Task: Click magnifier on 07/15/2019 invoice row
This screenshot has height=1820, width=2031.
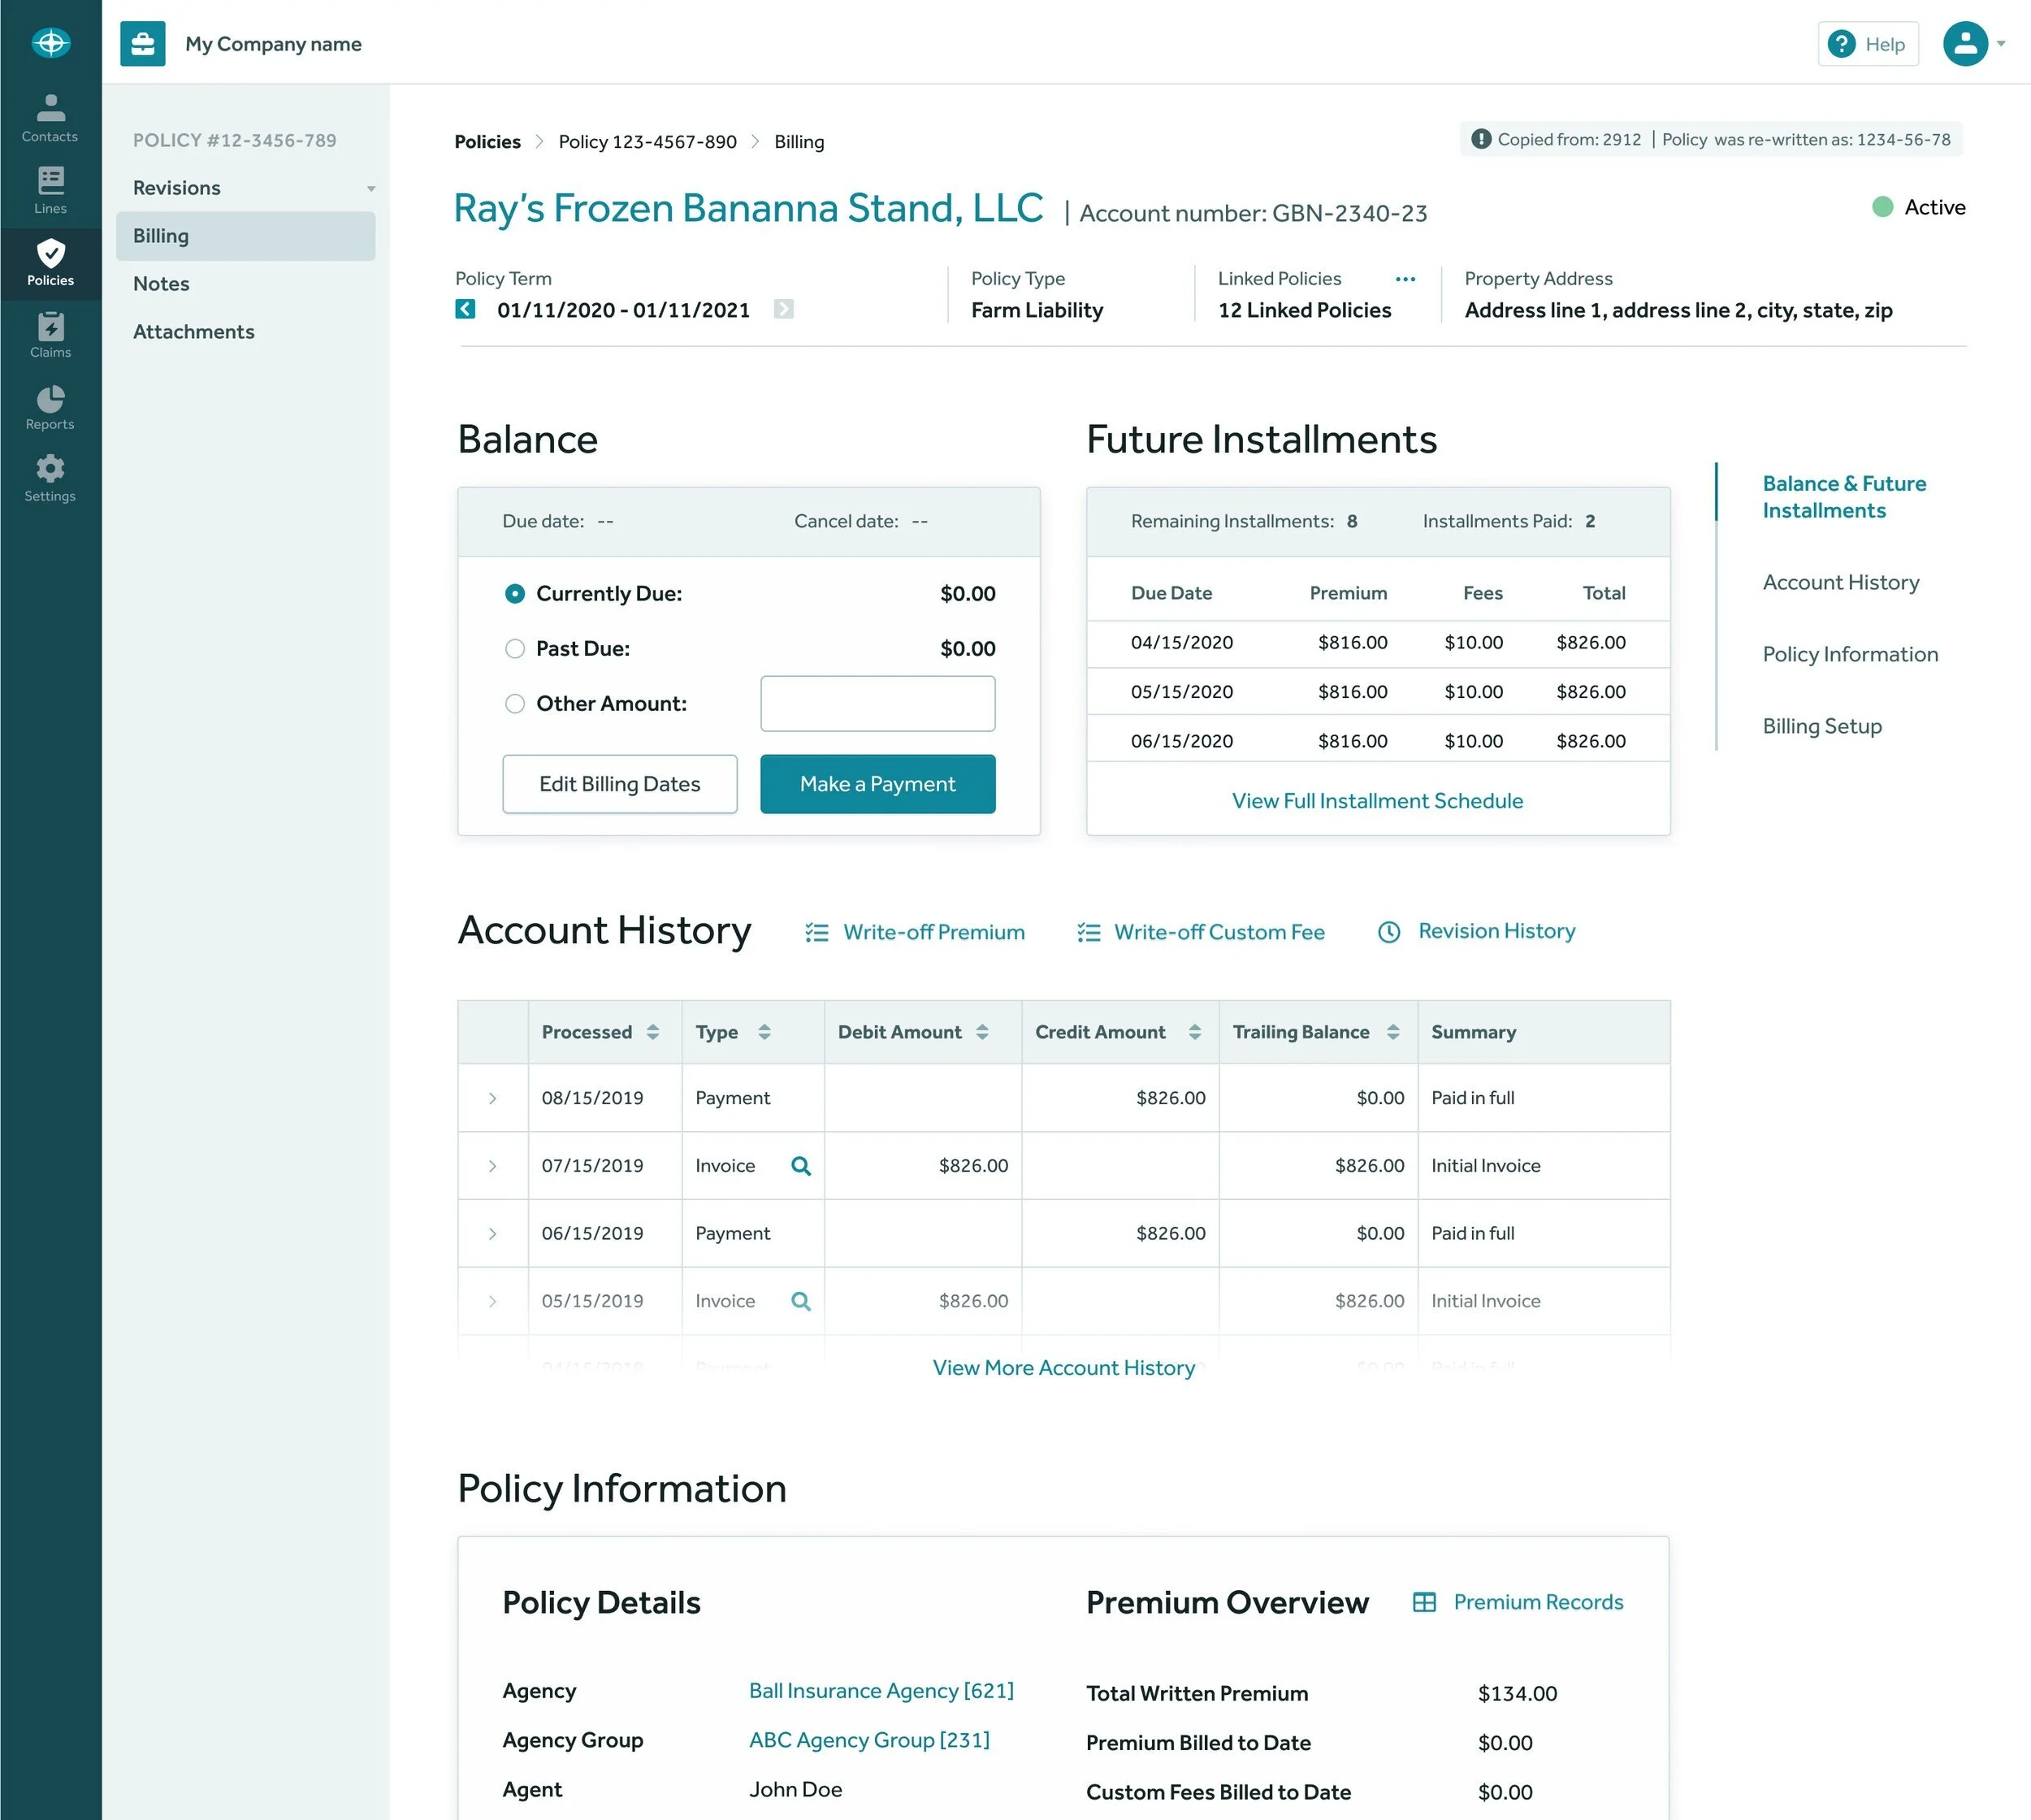Action: pos(801,1166)
